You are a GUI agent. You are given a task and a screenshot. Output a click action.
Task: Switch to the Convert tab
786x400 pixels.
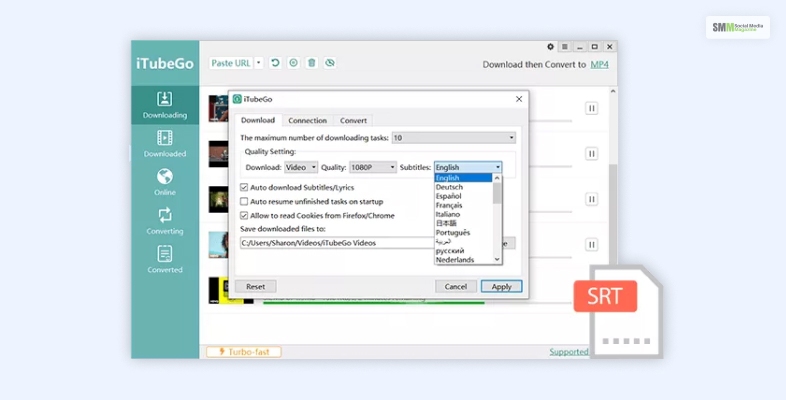point(353,121)
